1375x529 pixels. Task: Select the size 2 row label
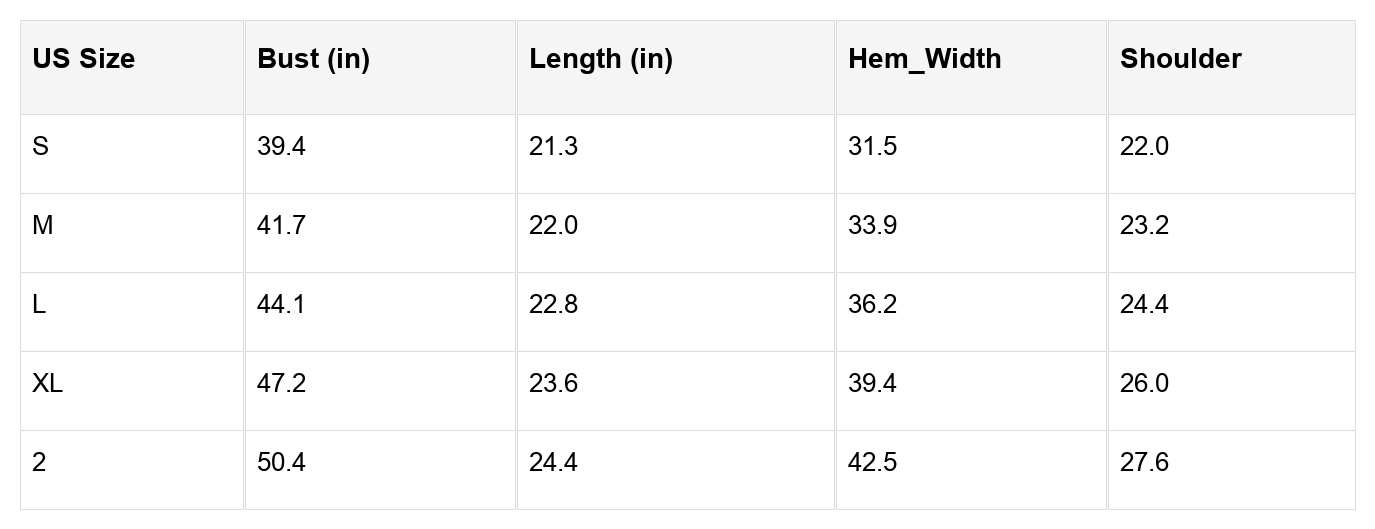click(x=39, y=463)
